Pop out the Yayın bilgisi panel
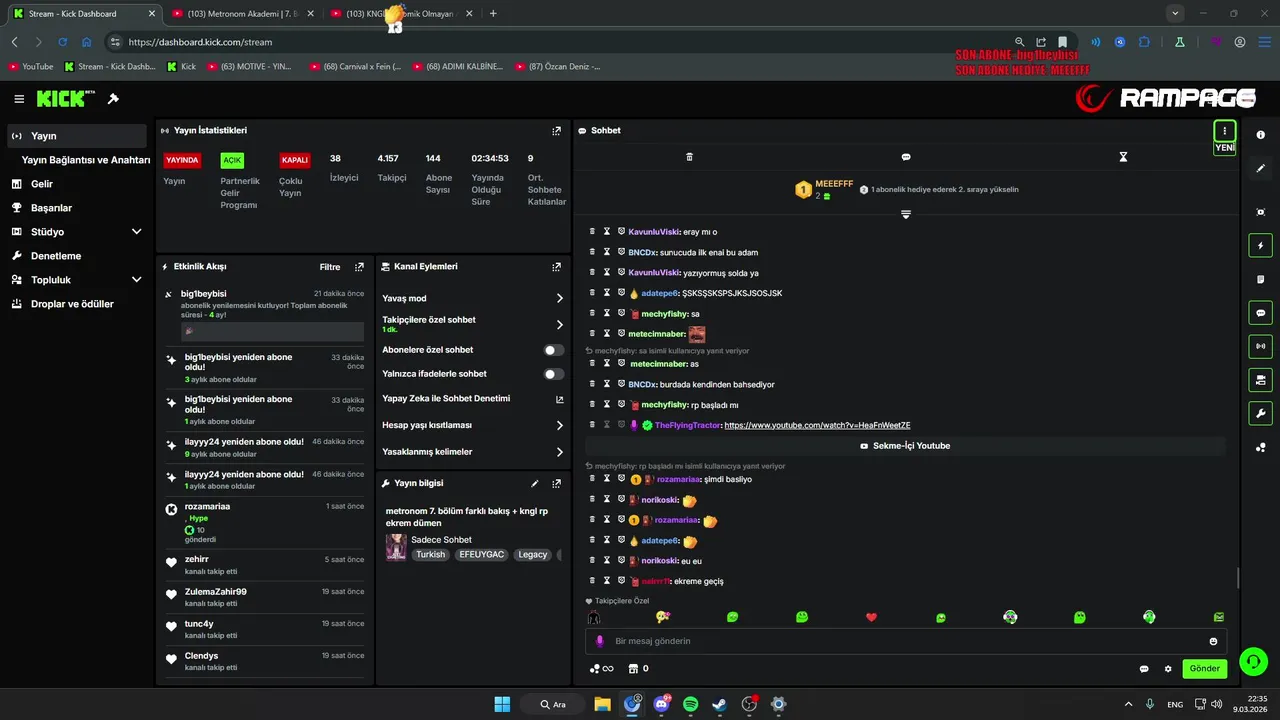This screenshot has width=1280, height=720. pyautogui.click(x=557, y=483)
